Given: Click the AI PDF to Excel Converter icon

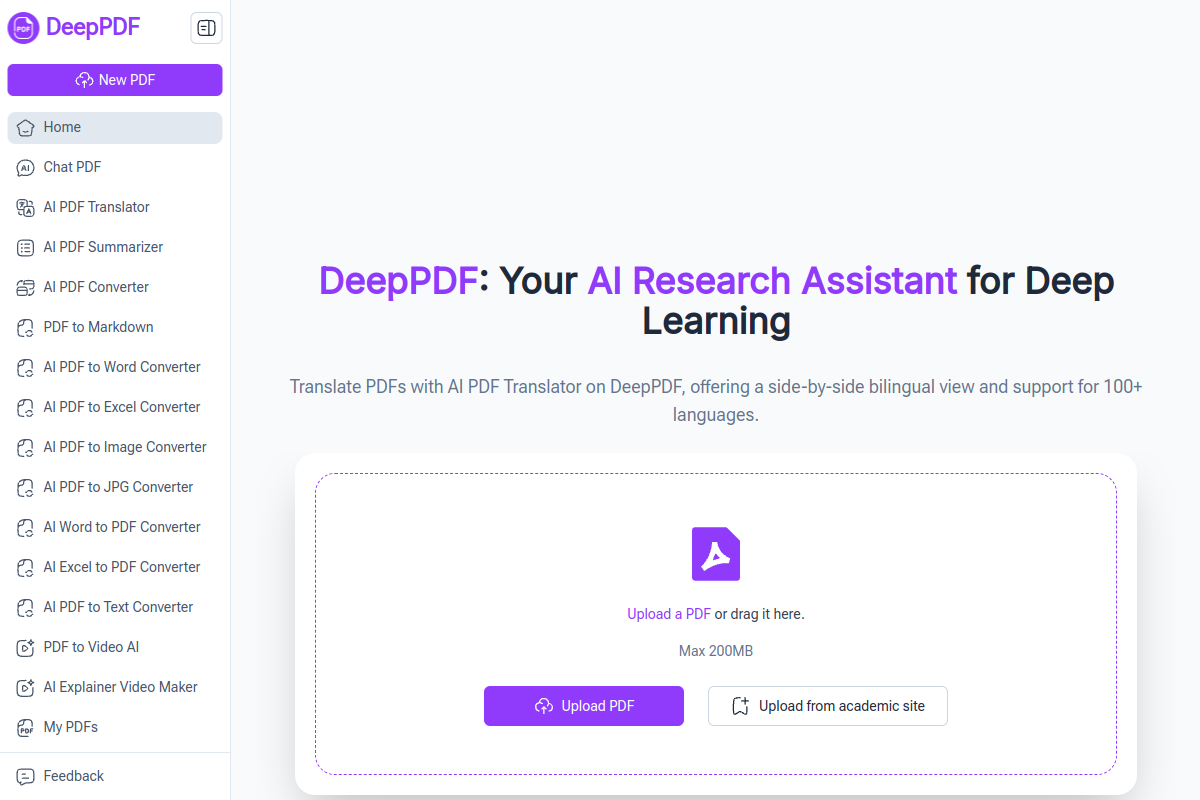Looking at the screenshot, I should point(26,408).
